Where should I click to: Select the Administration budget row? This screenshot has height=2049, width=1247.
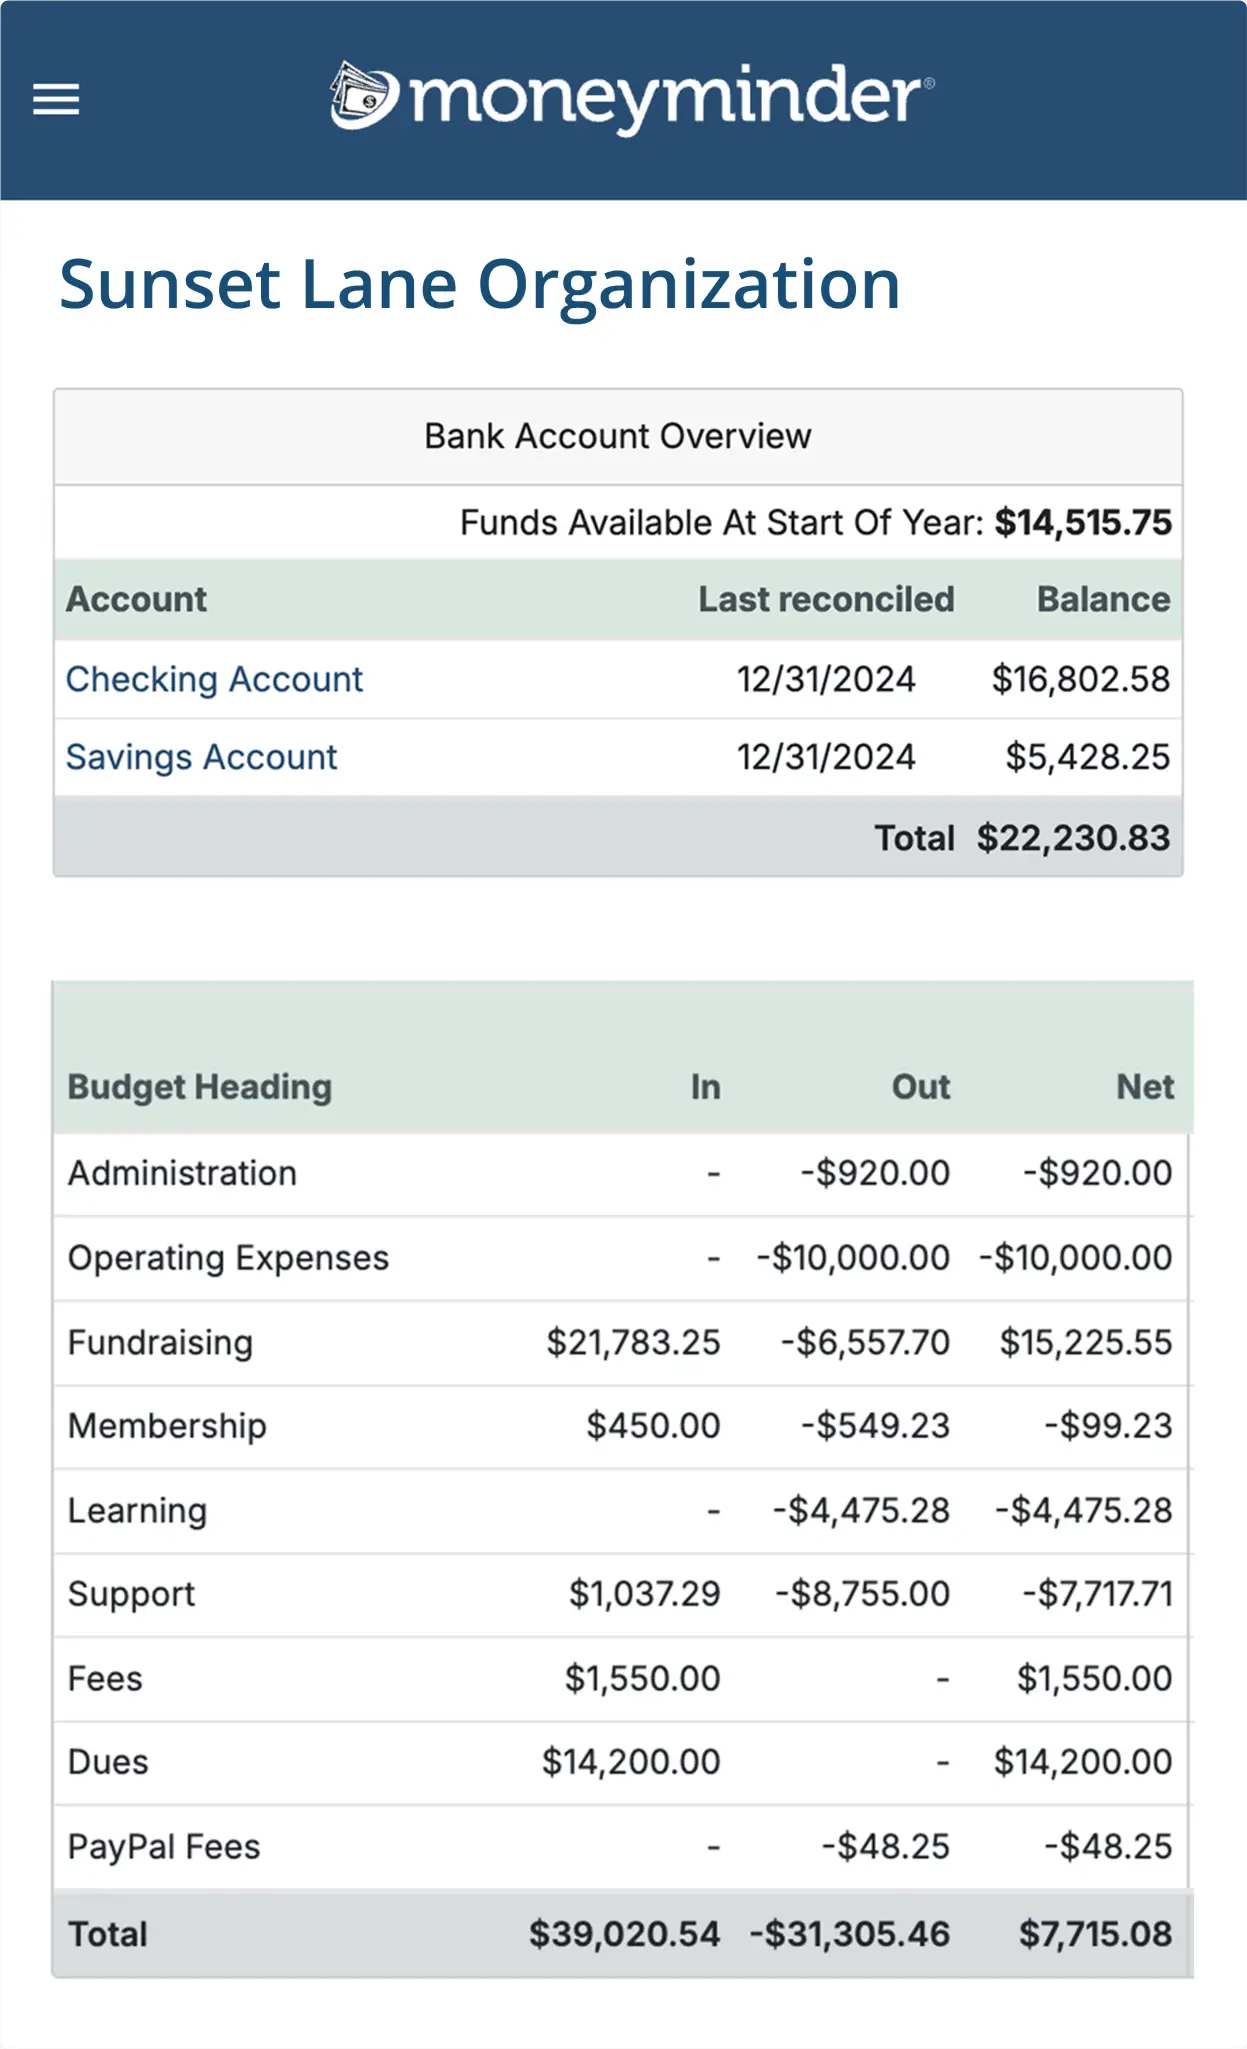pos(182,1173)
